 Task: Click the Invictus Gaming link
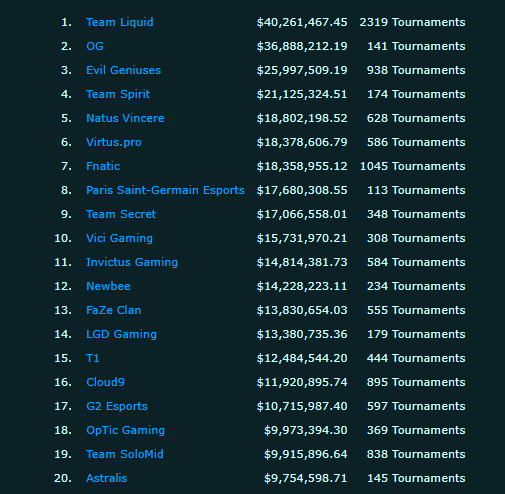point(132,262)
